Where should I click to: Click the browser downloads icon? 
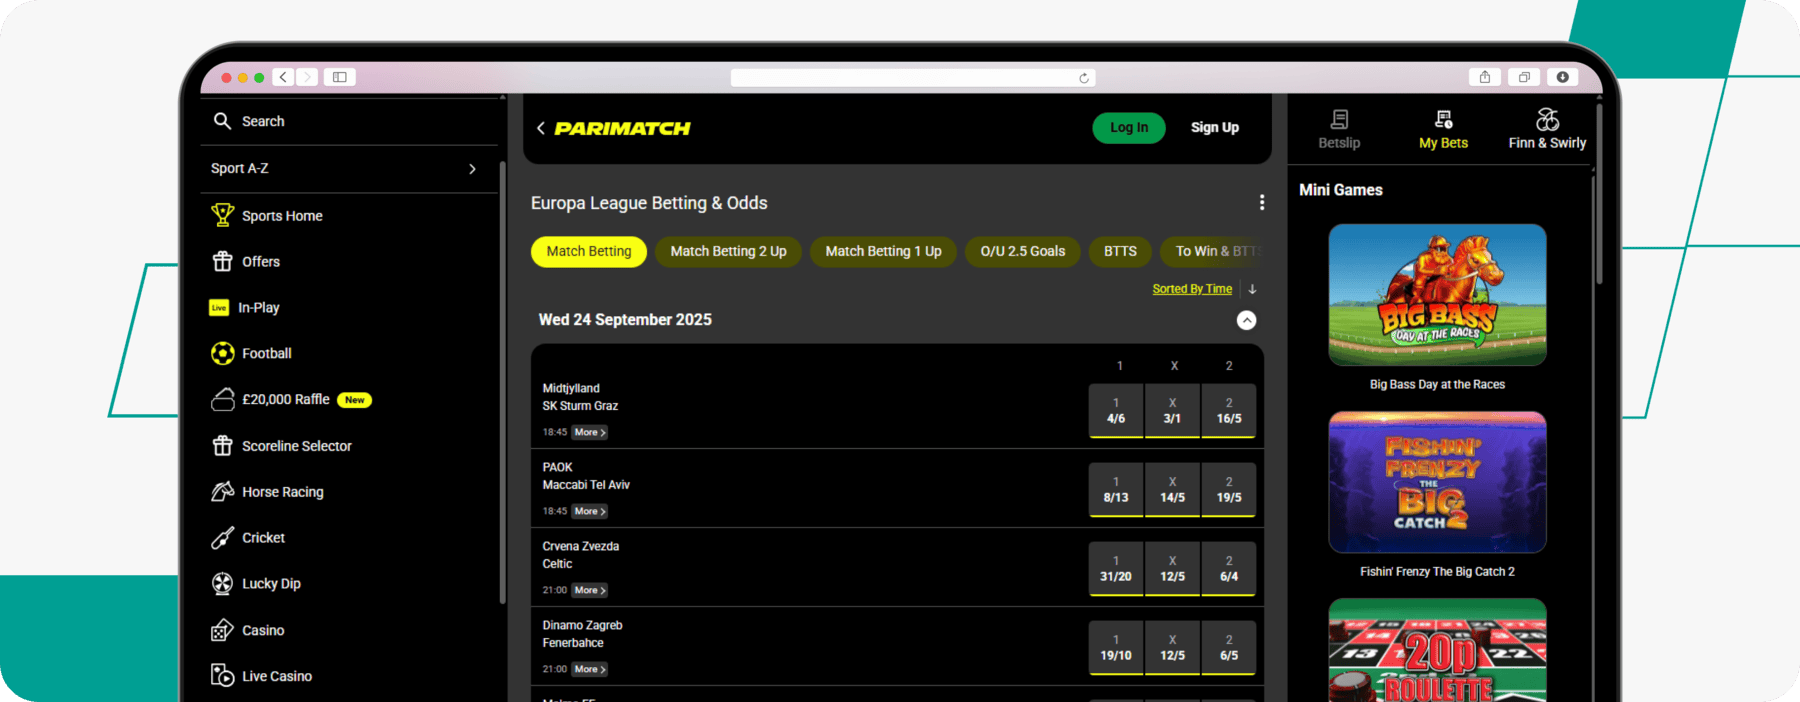(1562, 77)
